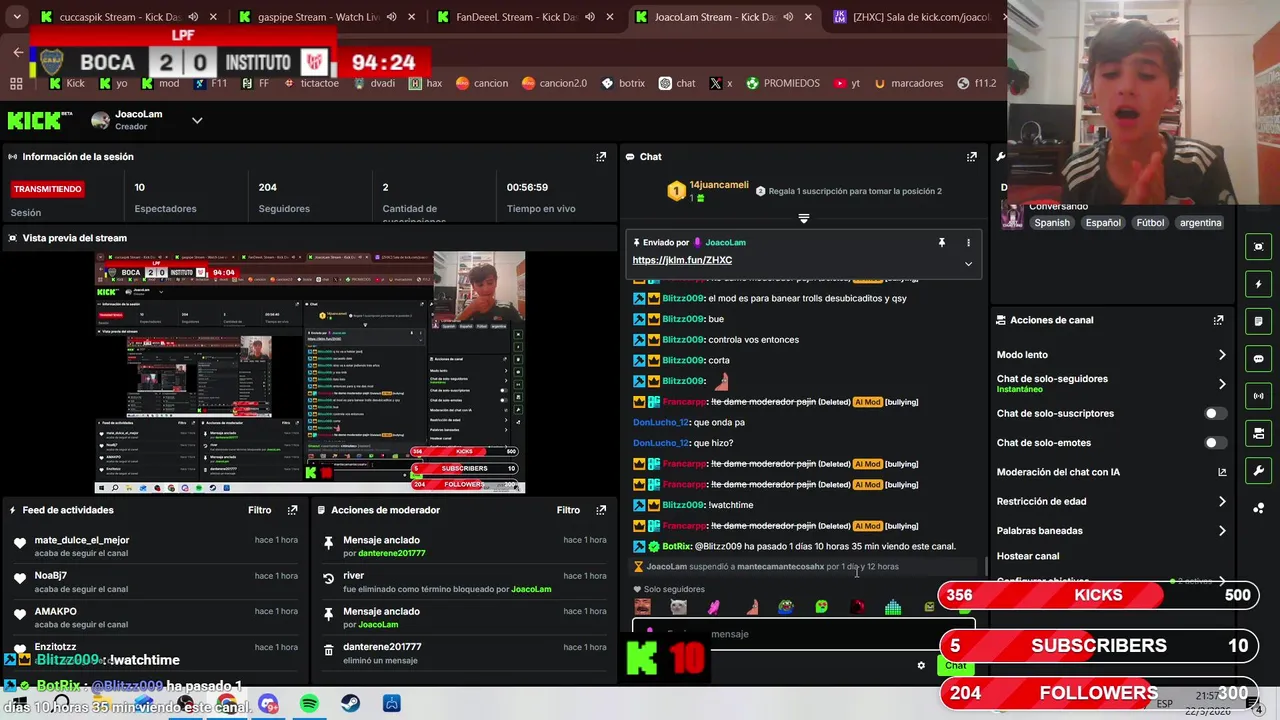Open the browser tab list dropdown

click(x=16, y=17)
